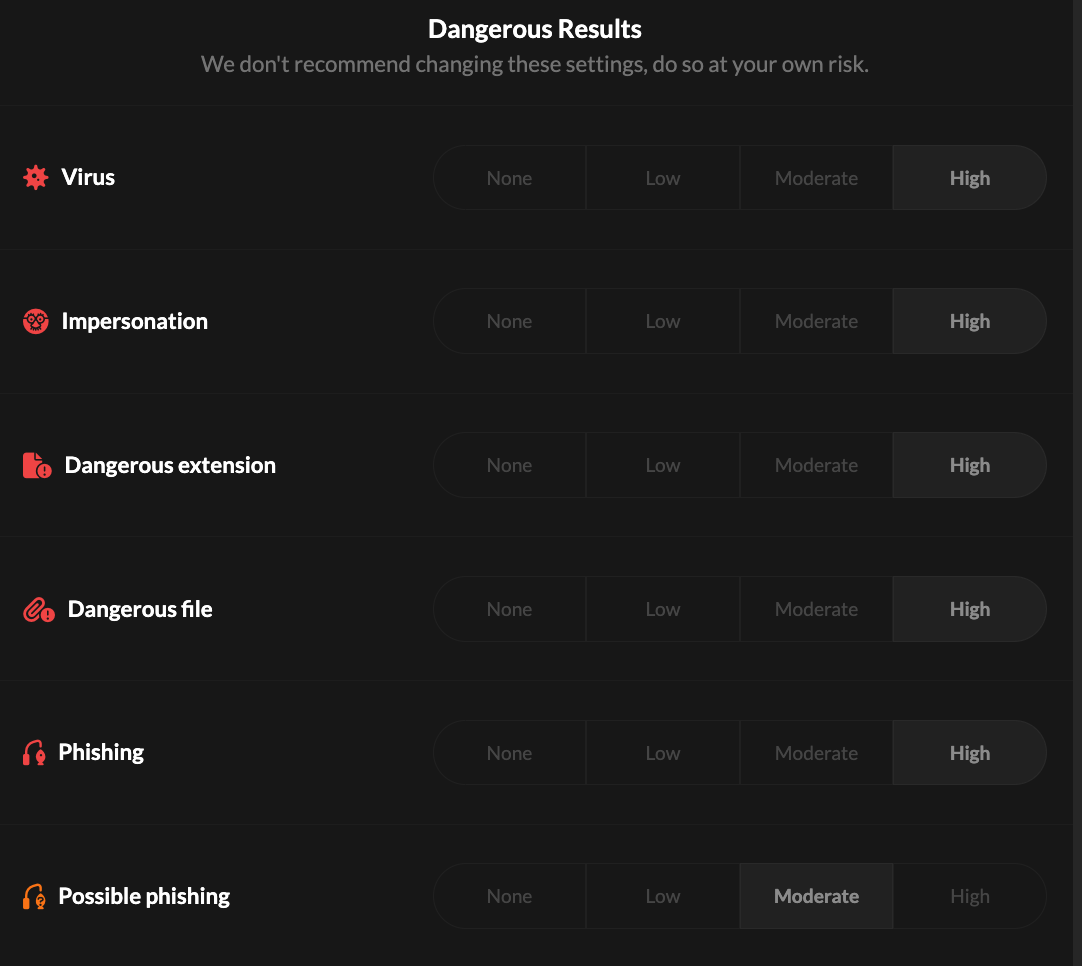Choose High for Dangerous file

click(x=969, y=609)
